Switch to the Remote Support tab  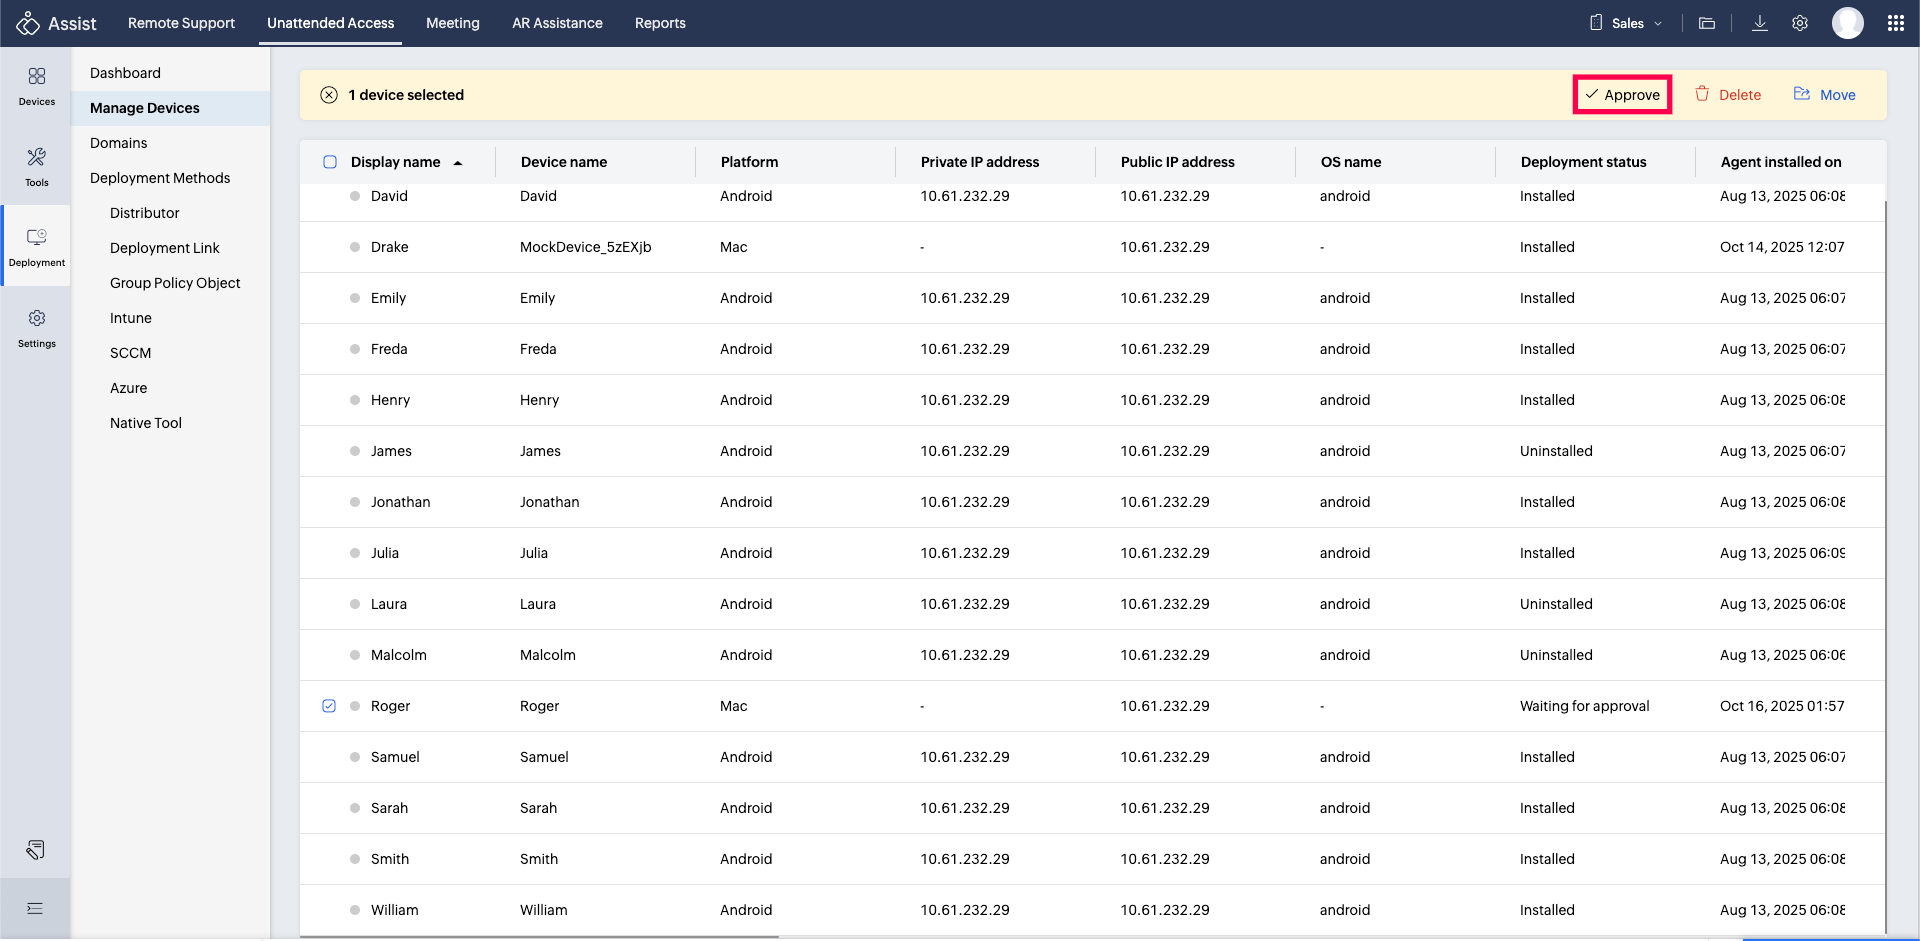coord(181,23)
